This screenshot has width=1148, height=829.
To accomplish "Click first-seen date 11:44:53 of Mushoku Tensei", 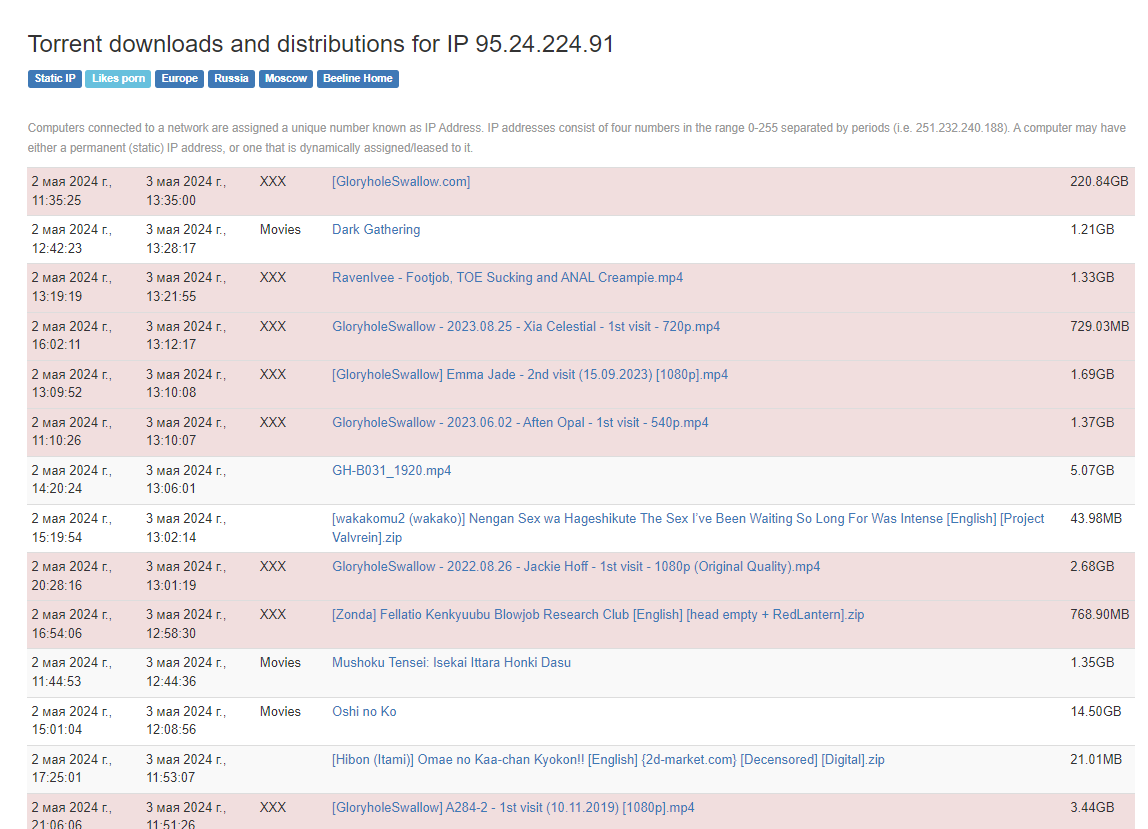I will pyautogui.click(x=71, y=672).
